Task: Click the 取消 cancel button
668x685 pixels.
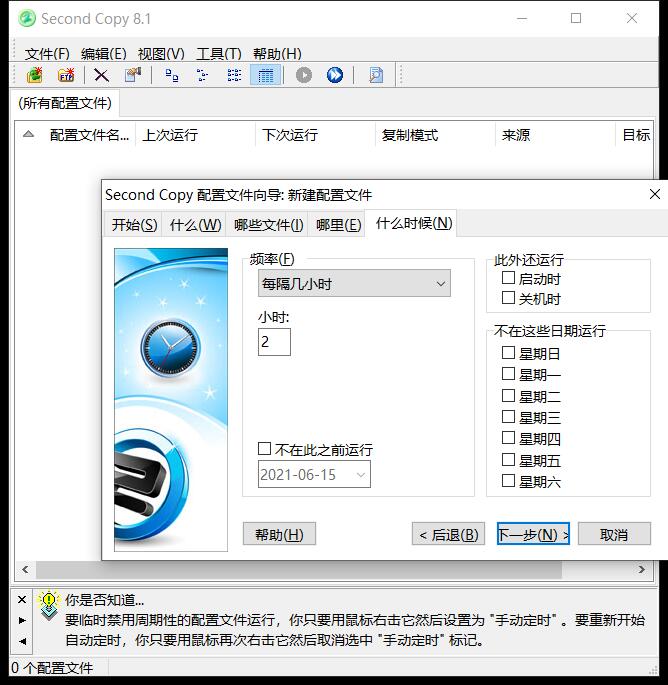Action: 614,534
